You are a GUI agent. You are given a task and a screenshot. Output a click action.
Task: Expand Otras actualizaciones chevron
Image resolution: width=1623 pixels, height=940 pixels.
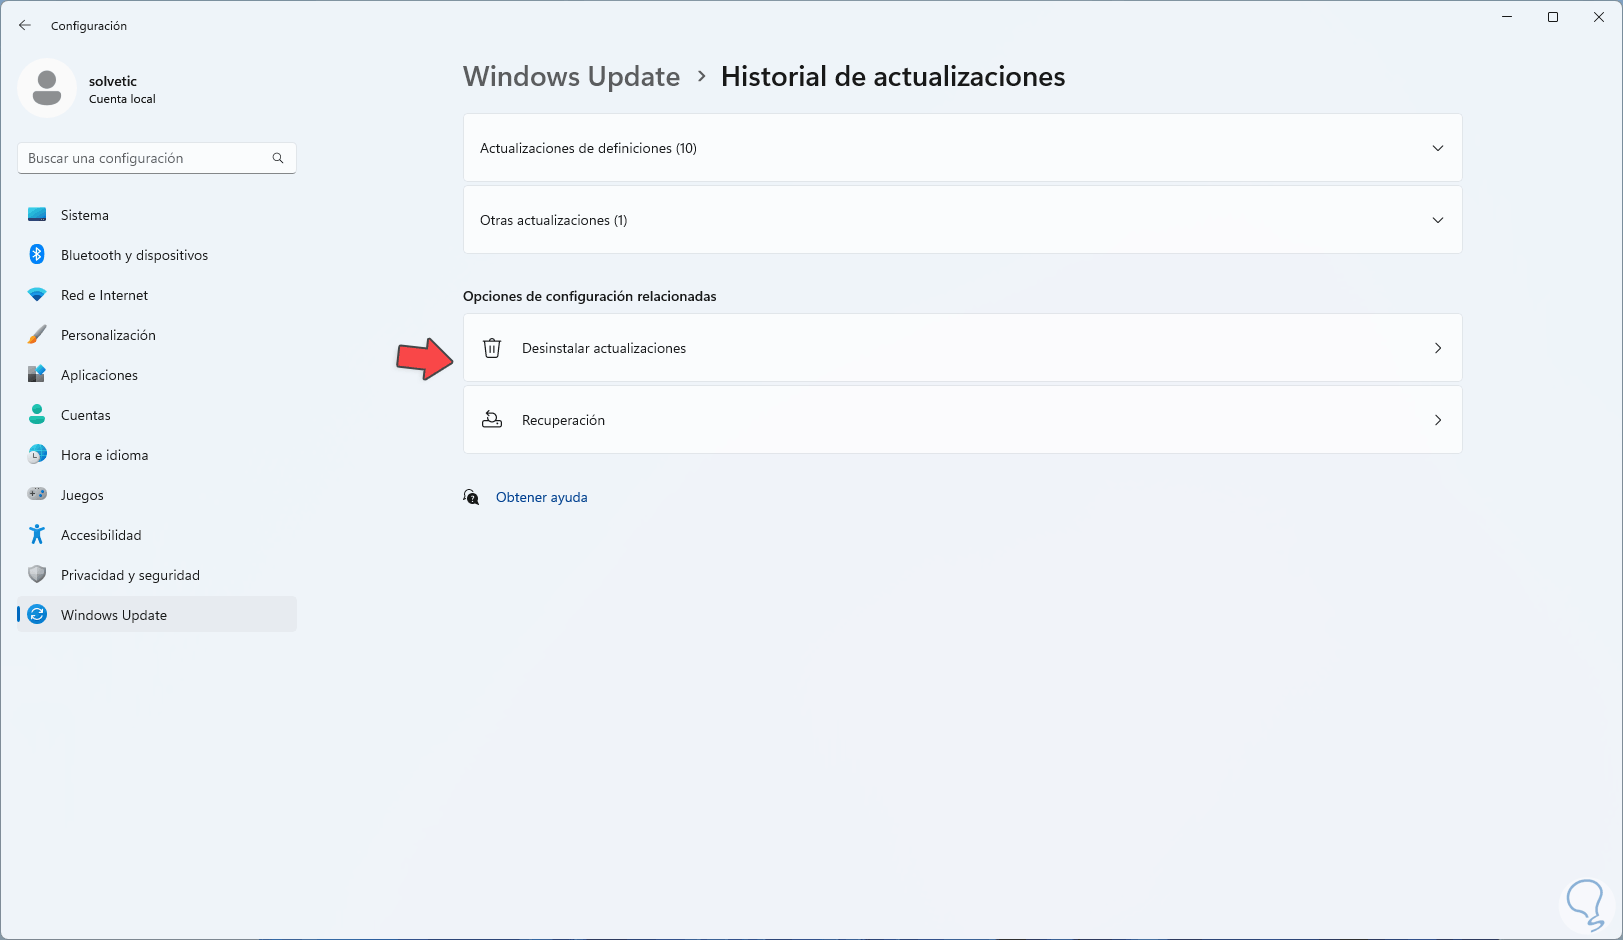(1438, 220)
